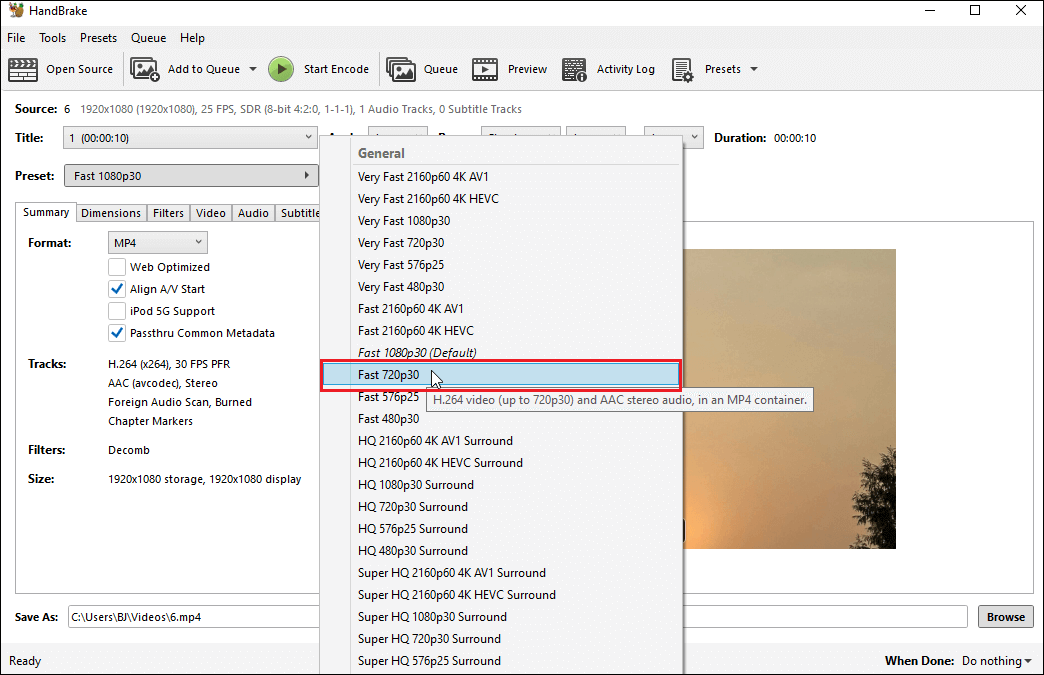Switch to the Subtitles tab
The height and width of the screenshot is (675, 1044).
(x=298, y=213)
